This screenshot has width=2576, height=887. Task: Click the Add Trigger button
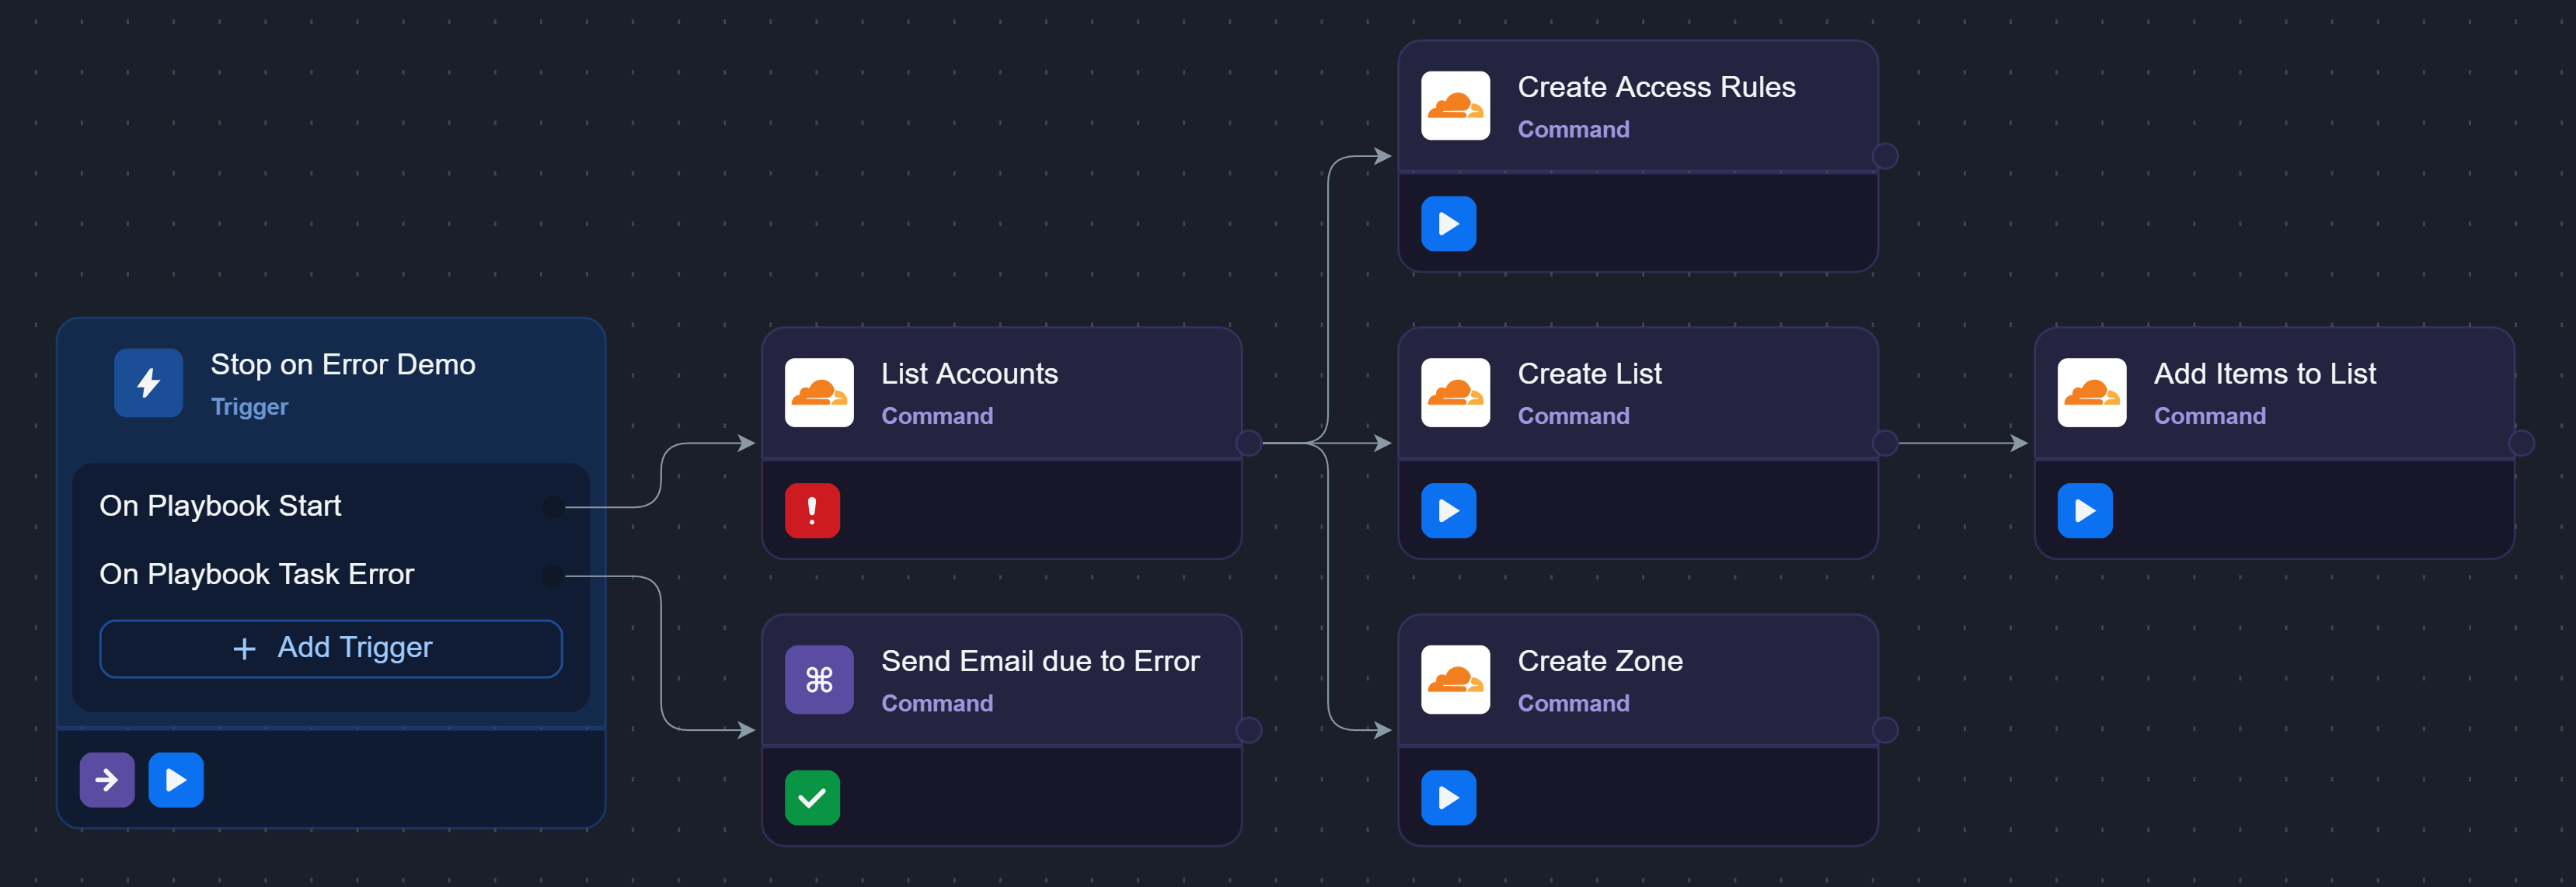tap(330, 648)
